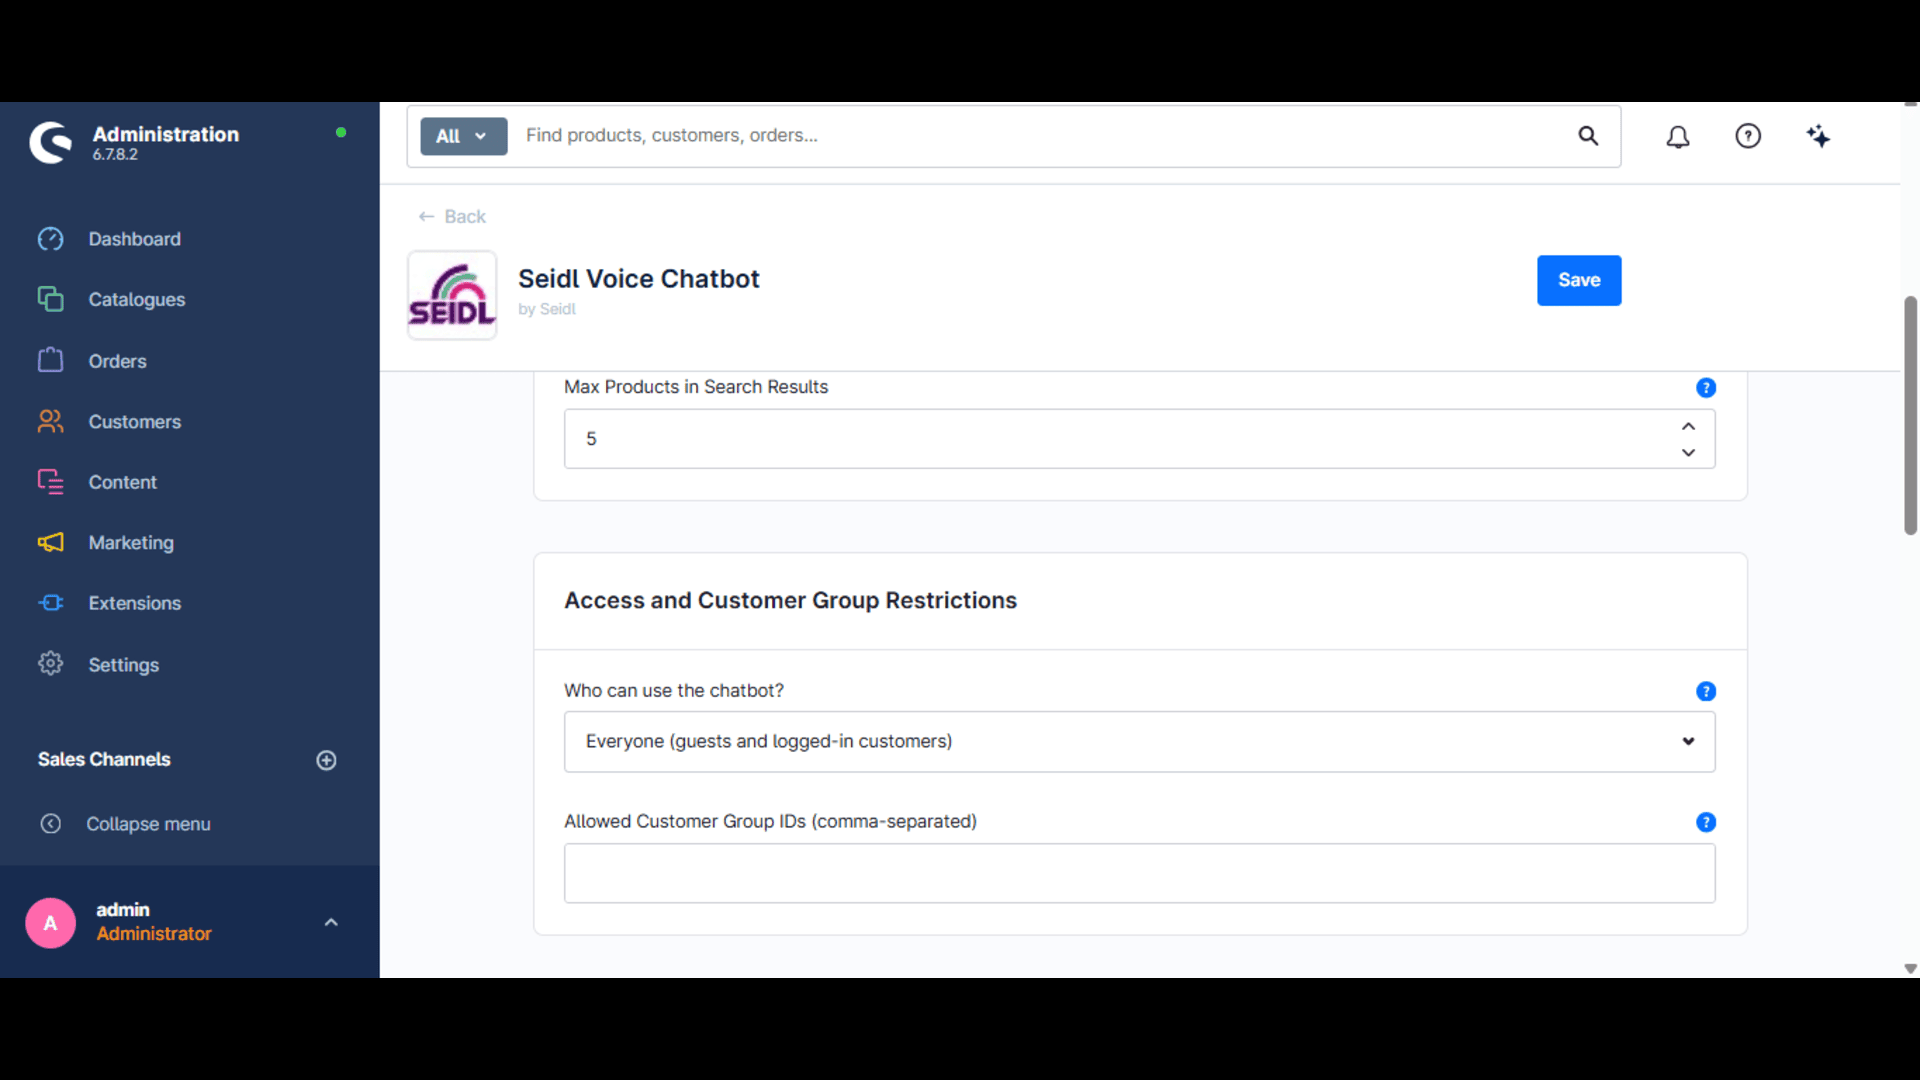Click the Collapse menu arrow icon
Viewport: 1920px width, 1080px height.
(x=50, y=824)
